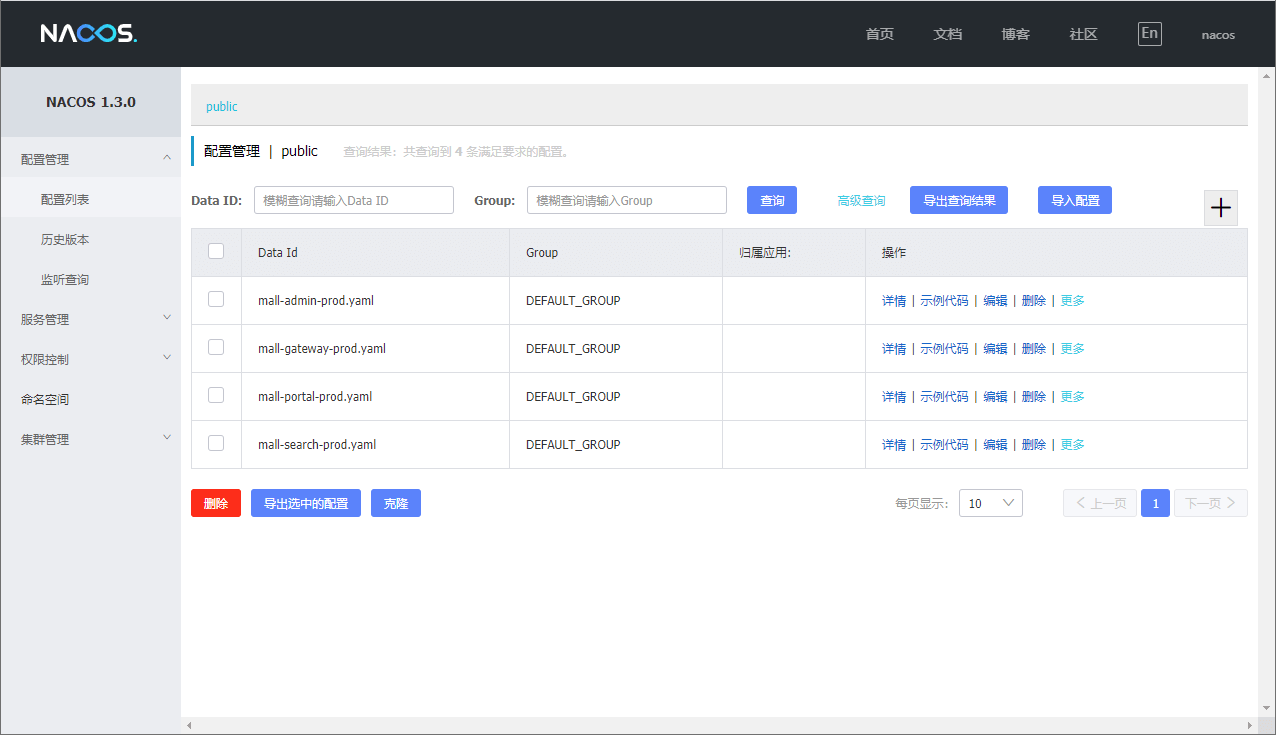This screenshot has width=1276, height=735.
Task: Click the NACOS logo in the header
Action: (89, 34)
